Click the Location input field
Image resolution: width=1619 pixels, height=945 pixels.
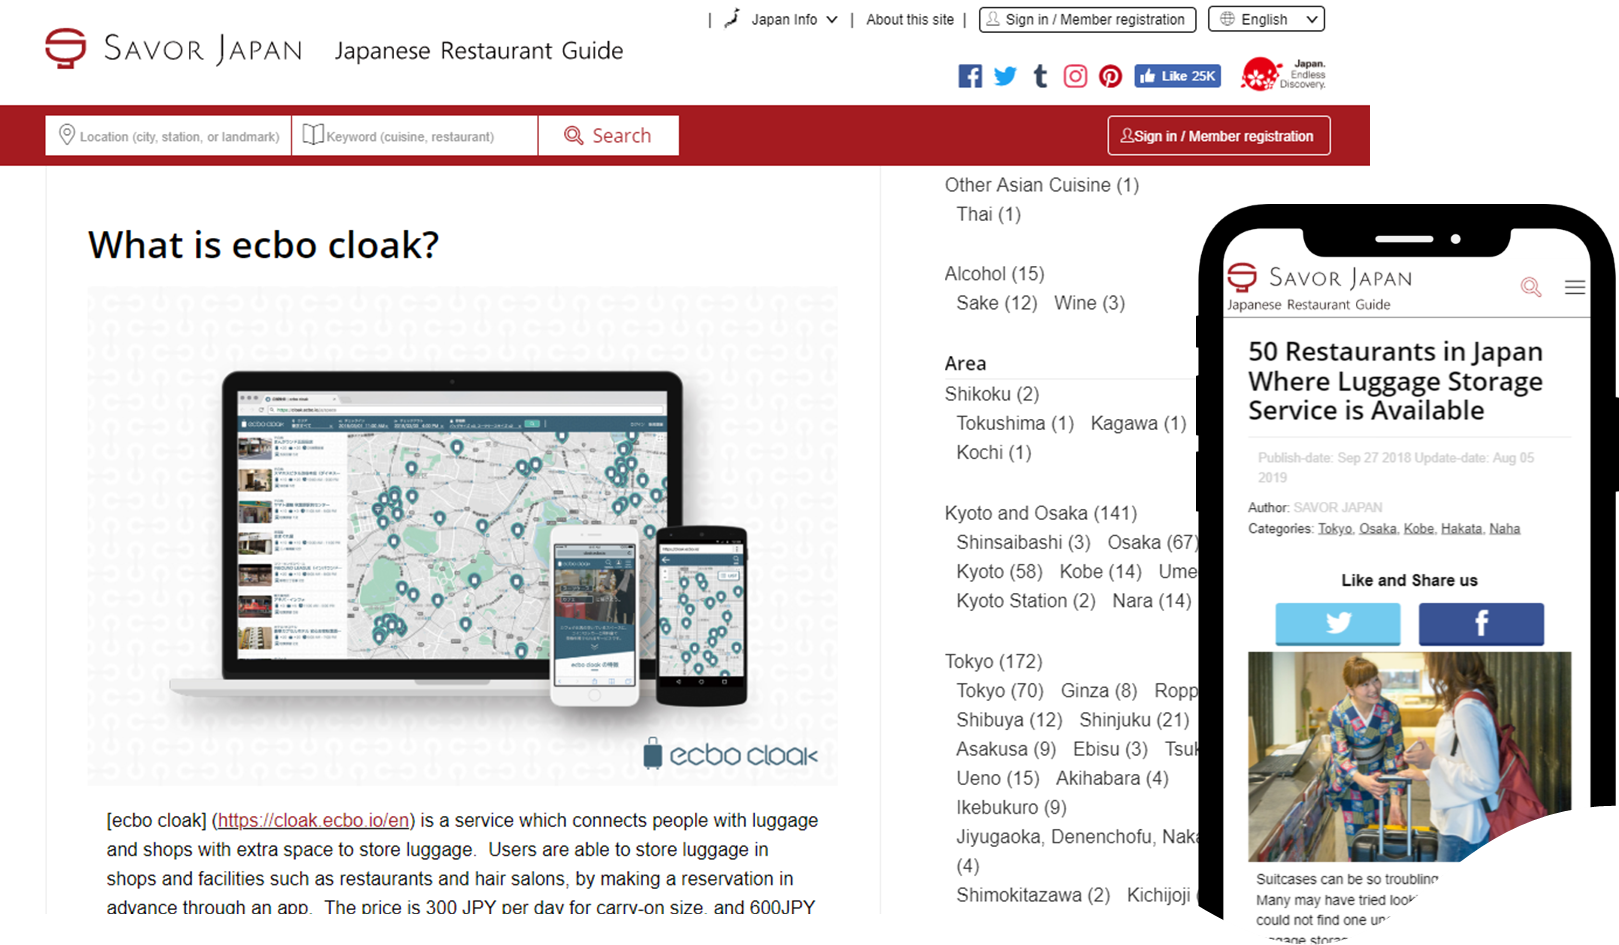[x=169, y=136]
